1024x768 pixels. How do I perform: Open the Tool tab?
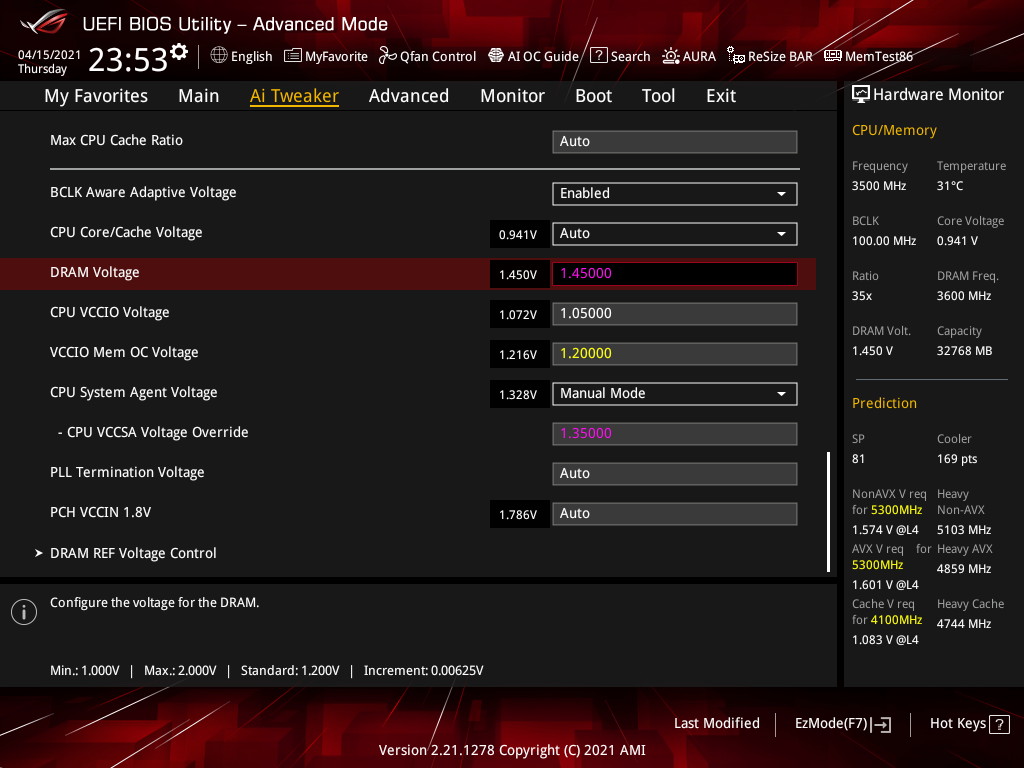[658, 96]
